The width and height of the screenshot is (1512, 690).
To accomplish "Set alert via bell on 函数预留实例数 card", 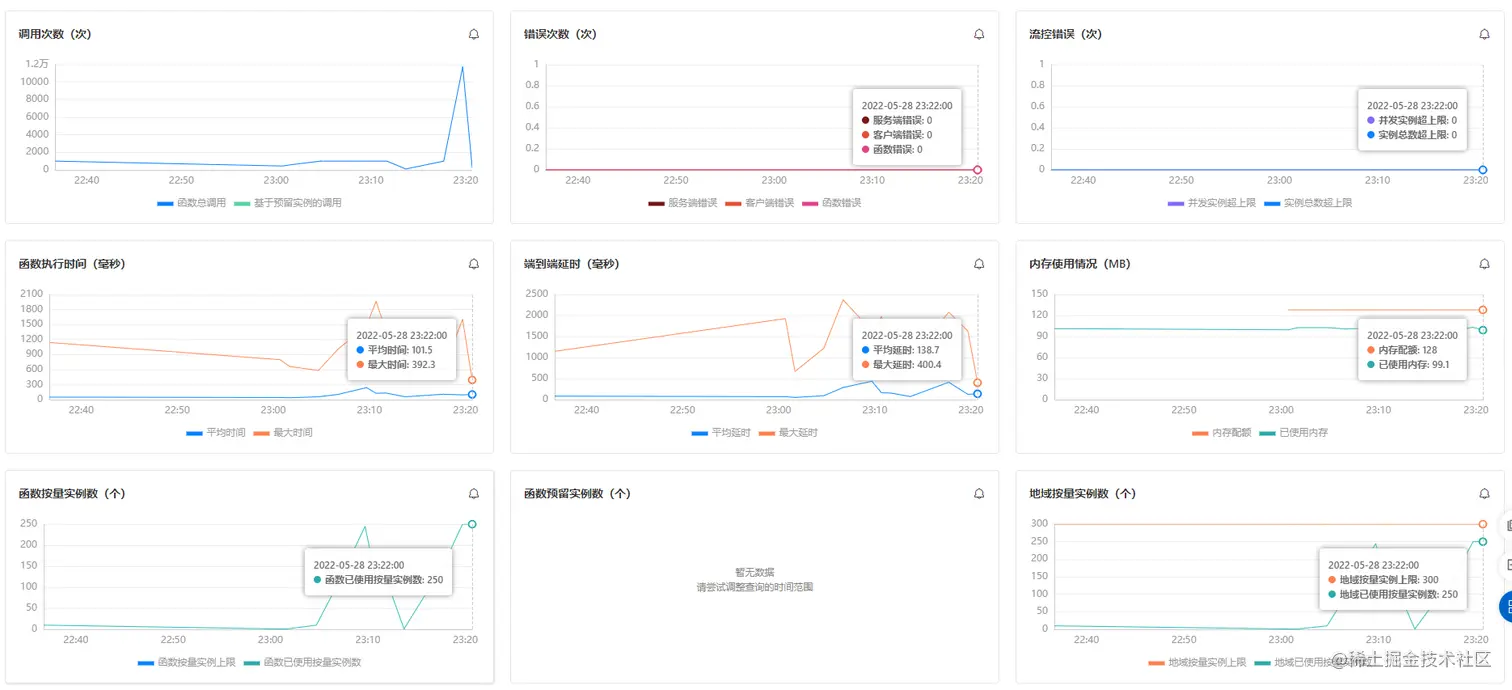I will (979, 494).
